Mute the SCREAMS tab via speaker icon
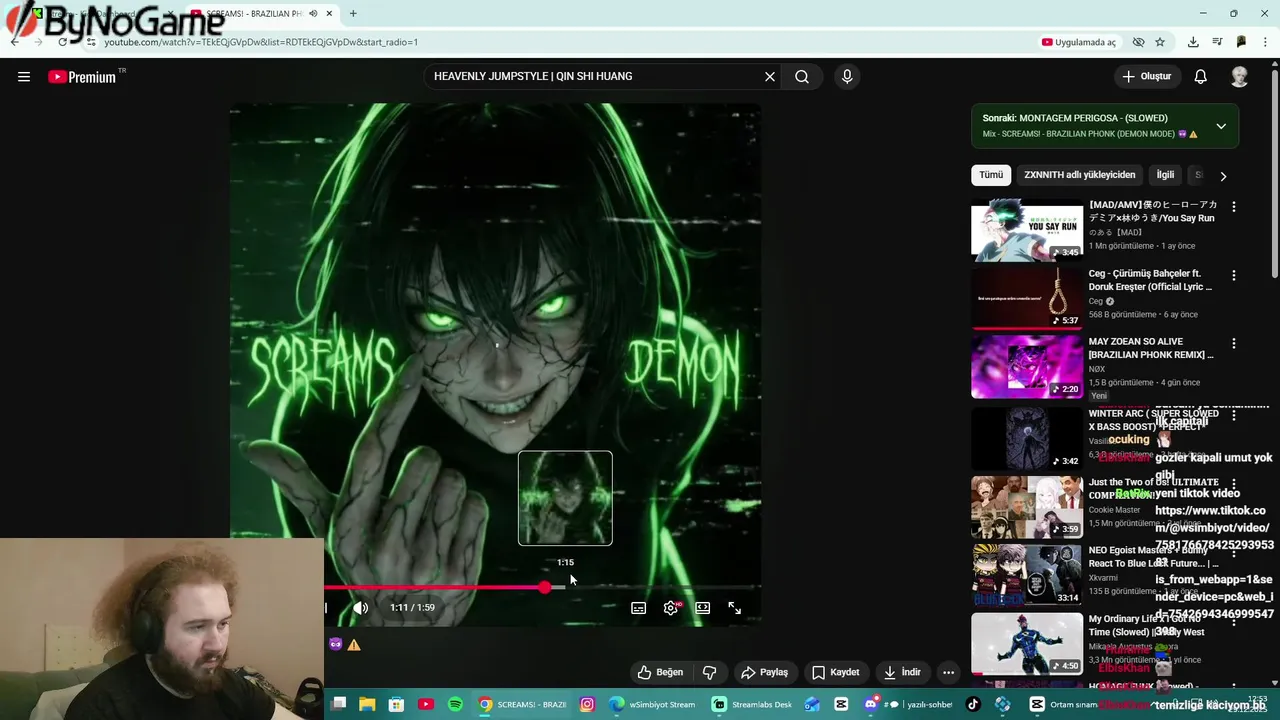Viewport: 1280px width, 720px height. pos(313,14)
